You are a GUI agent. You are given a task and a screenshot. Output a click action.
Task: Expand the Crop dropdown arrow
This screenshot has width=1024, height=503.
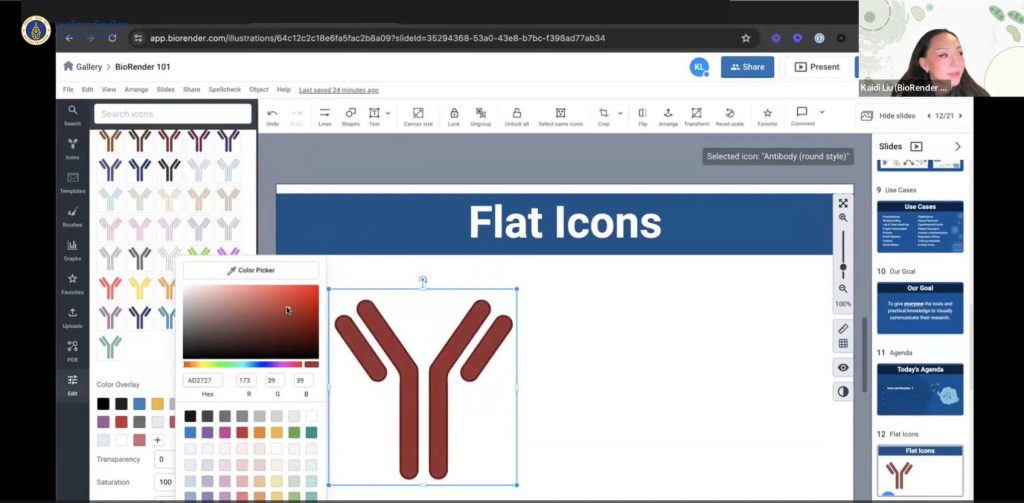coord(620,113)
